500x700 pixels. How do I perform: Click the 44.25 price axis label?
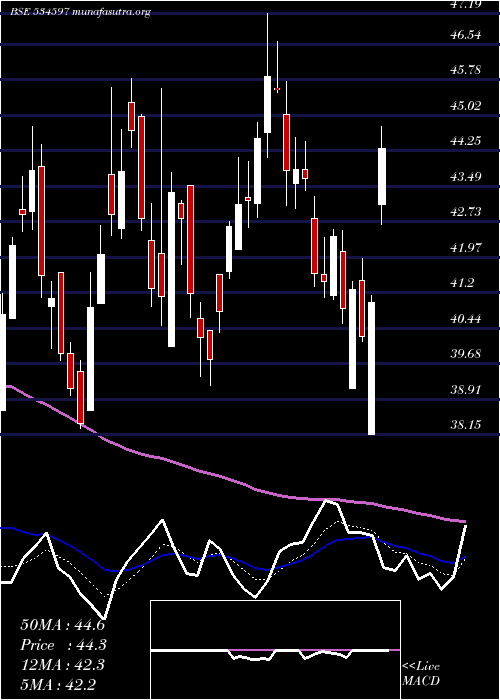point(466,141)
